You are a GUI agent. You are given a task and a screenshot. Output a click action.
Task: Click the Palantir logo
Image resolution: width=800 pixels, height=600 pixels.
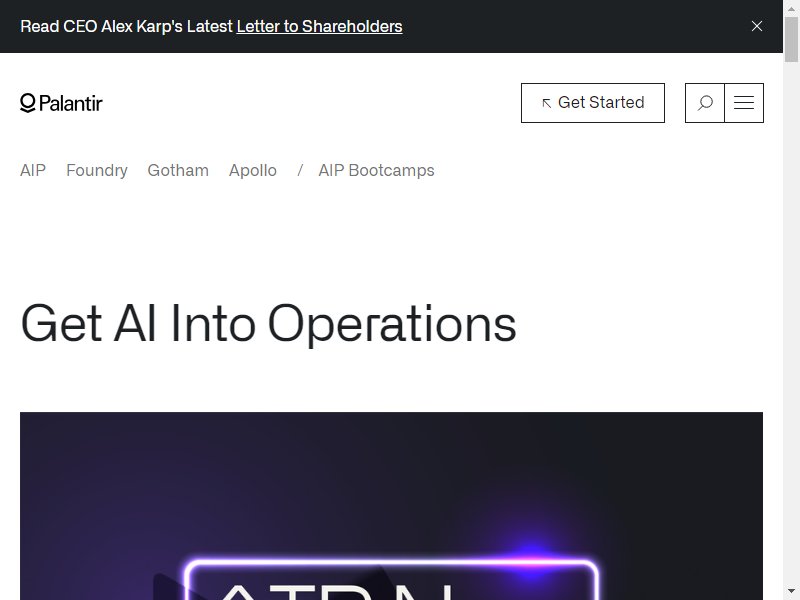pyautogui.click(x=61, y=103)
